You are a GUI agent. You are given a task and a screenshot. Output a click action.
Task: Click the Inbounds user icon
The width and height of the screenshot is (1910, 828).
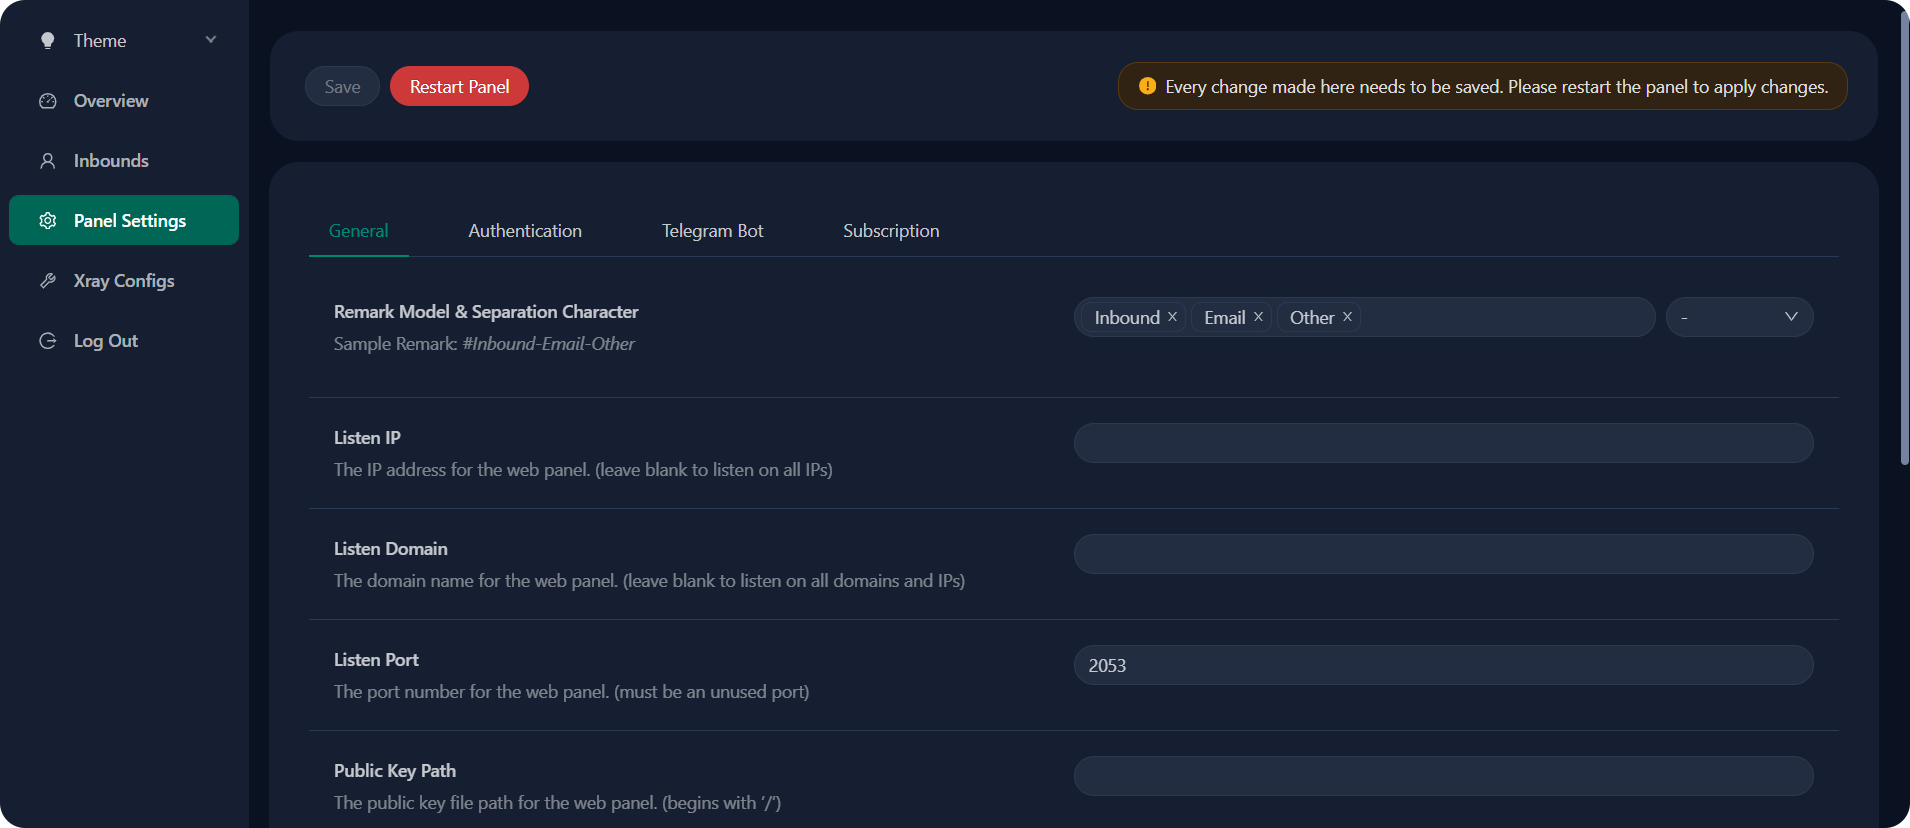pos(47,161)
